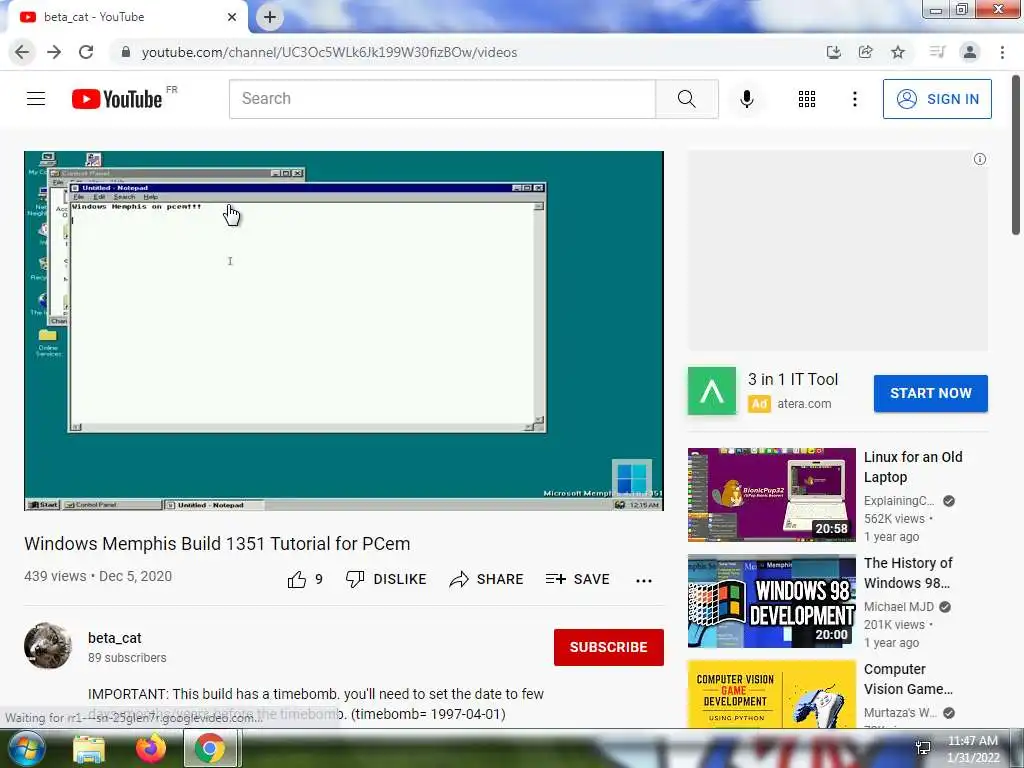
Task: Click the network tray icon
Action: tap(923, 748)
